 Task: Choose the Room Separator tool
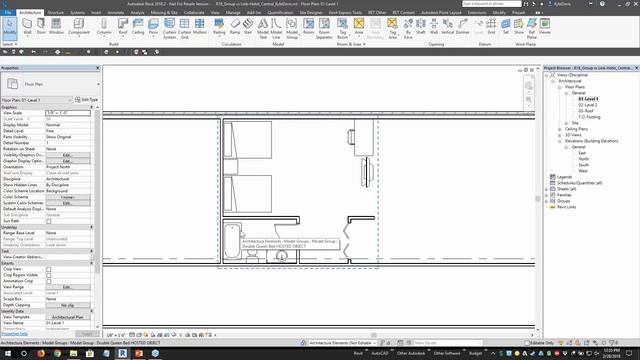[x=324, y=29]
